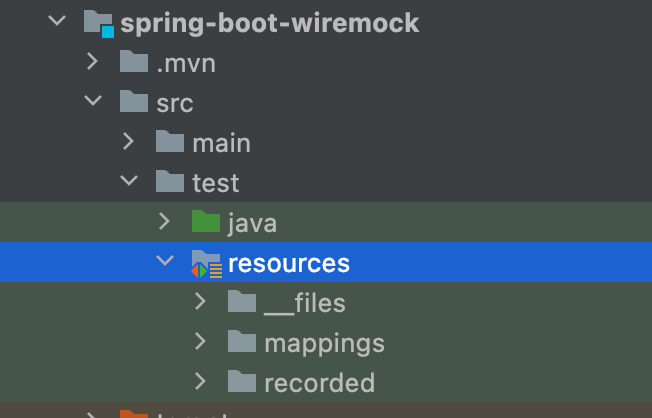Viewport: 652px width, 418px height.
Task: Click the mappings folder icon
Action: click(242, 341)
